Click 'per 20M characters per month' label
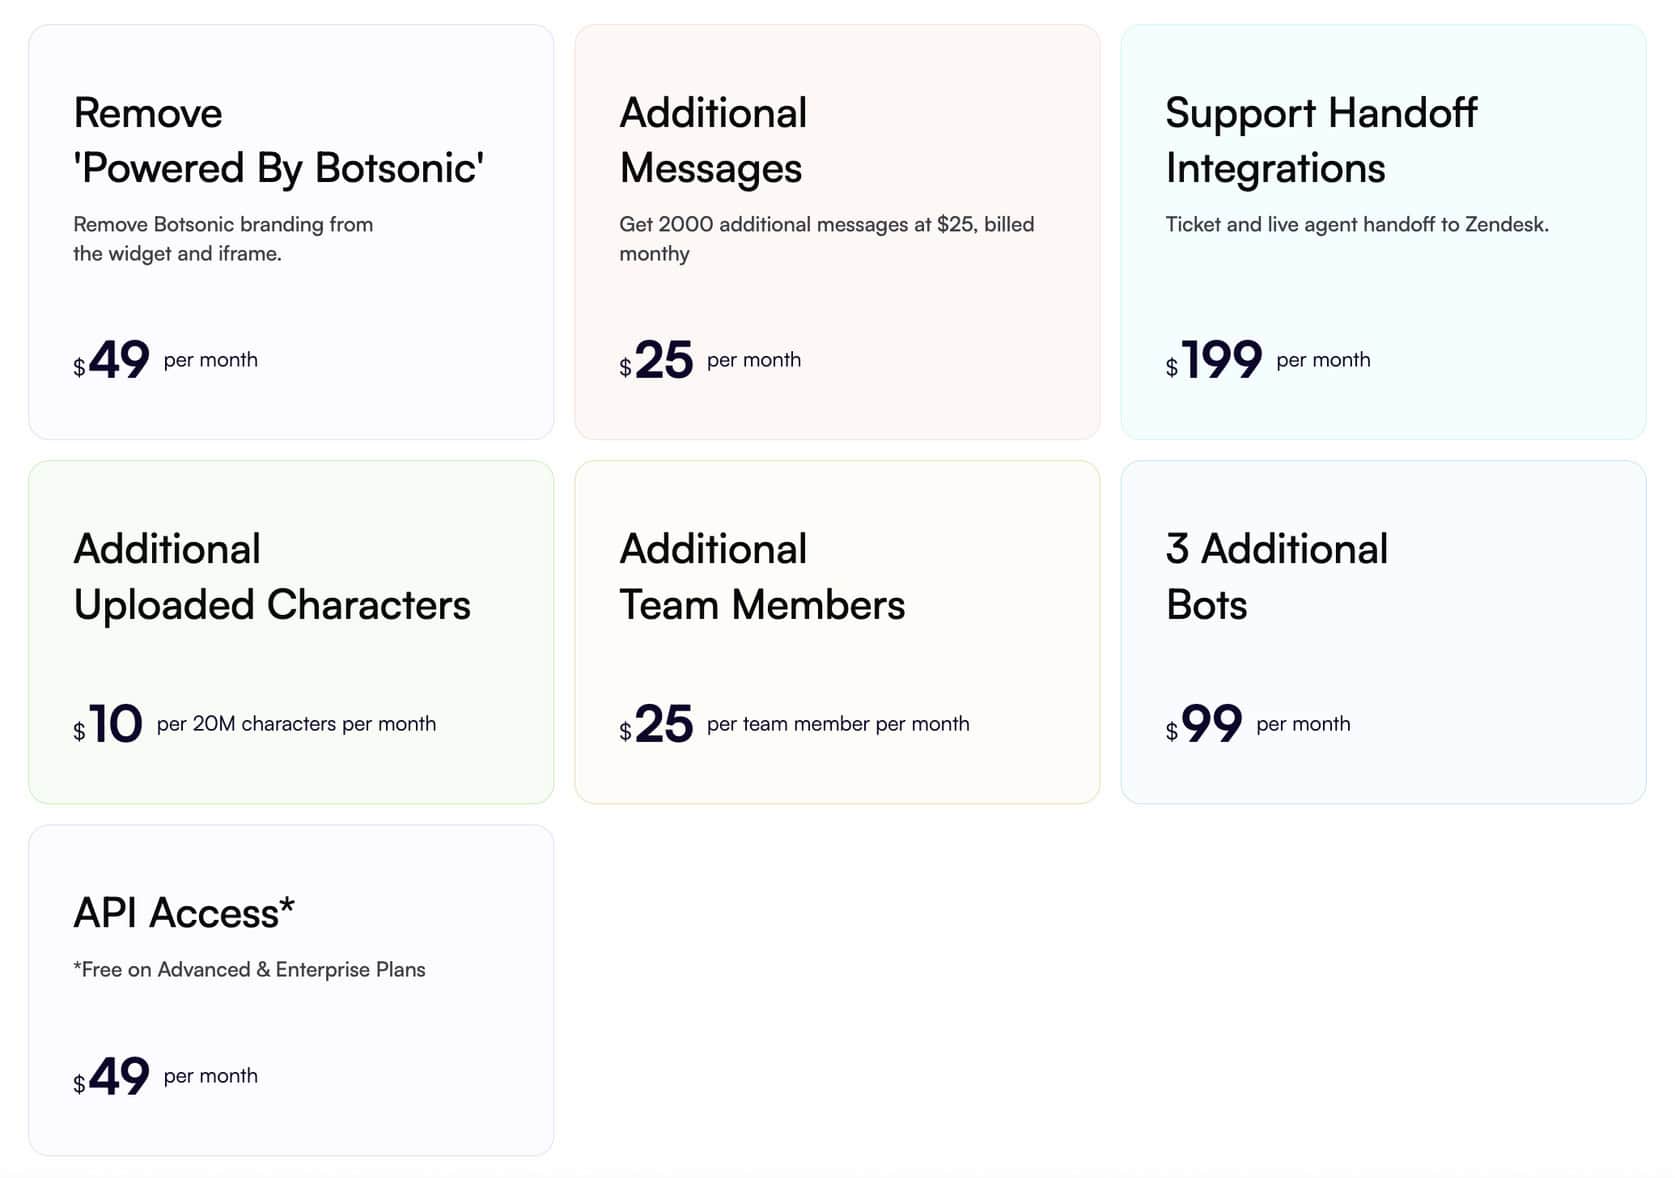The image size is (1675, 1178). pyautogui.click(x=296, y=724)
